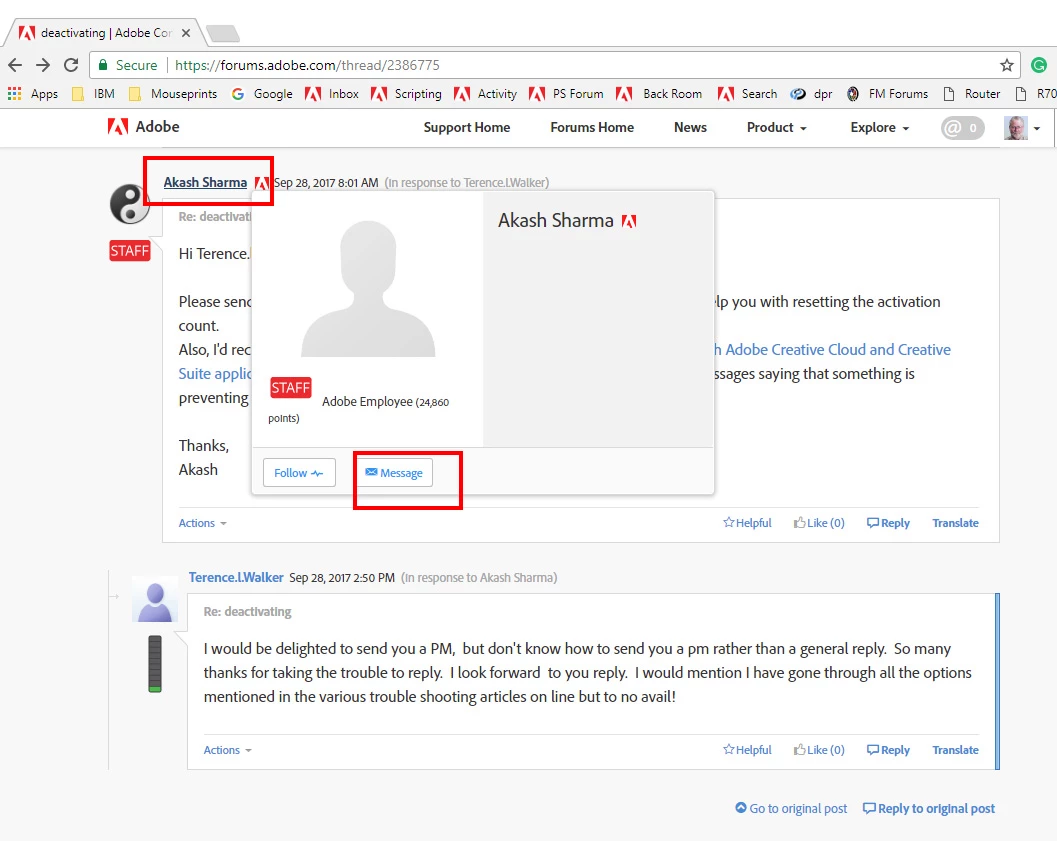Screen dimensions: 1057x841
Task: Click the Message button in popup
Action: click(x=394, y=473)
